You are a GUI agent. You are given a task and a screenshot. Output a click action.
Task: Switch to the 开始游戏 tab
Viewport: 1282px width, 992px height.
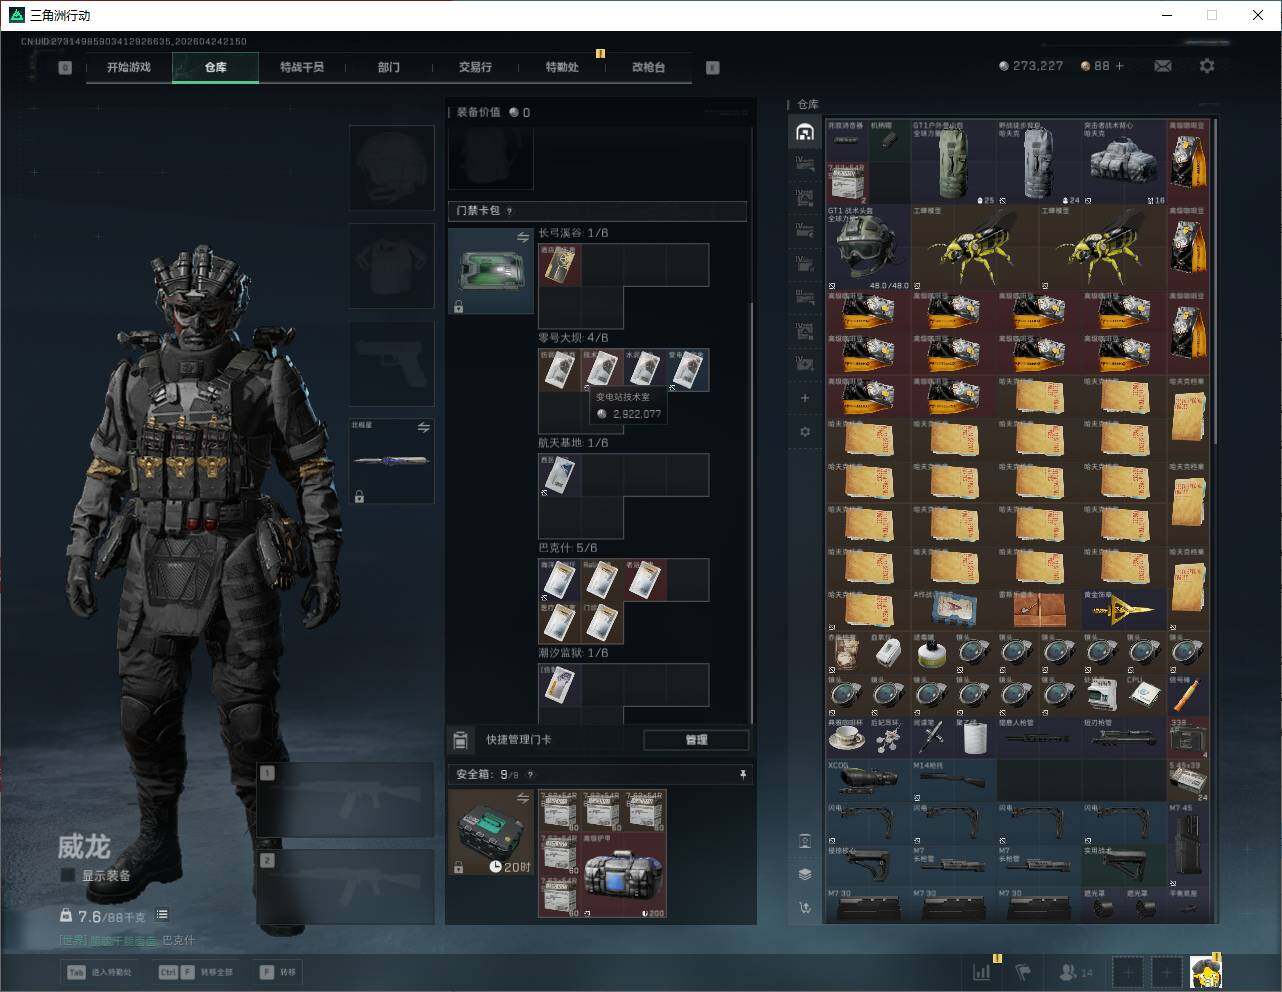click(129, 67)
